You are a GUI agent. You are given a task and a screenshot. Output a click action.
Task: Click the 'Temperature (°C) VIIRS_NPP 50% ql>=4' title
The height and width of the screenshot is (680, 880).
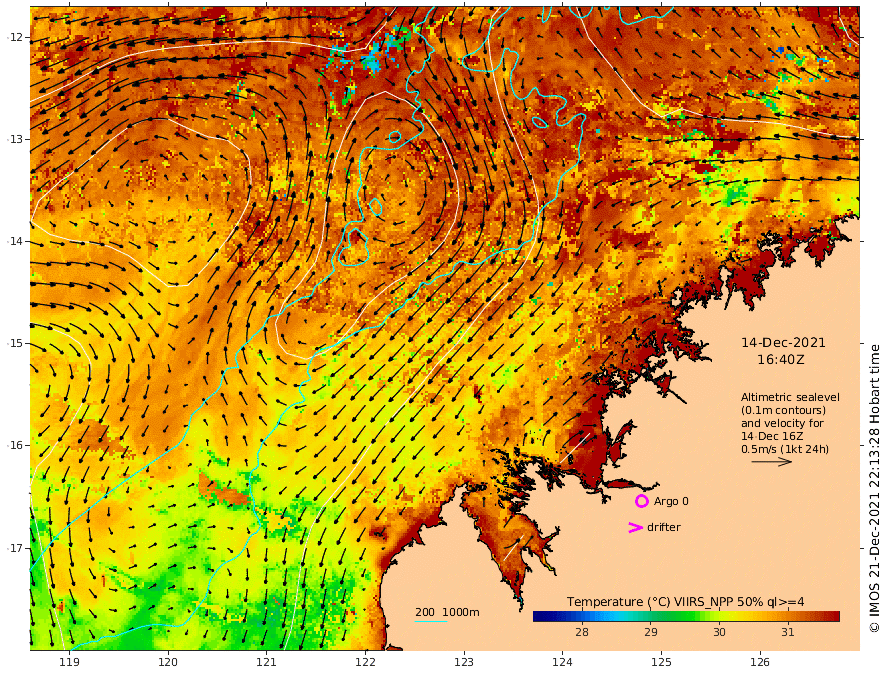pyautogui.click(x=685, y=602)
